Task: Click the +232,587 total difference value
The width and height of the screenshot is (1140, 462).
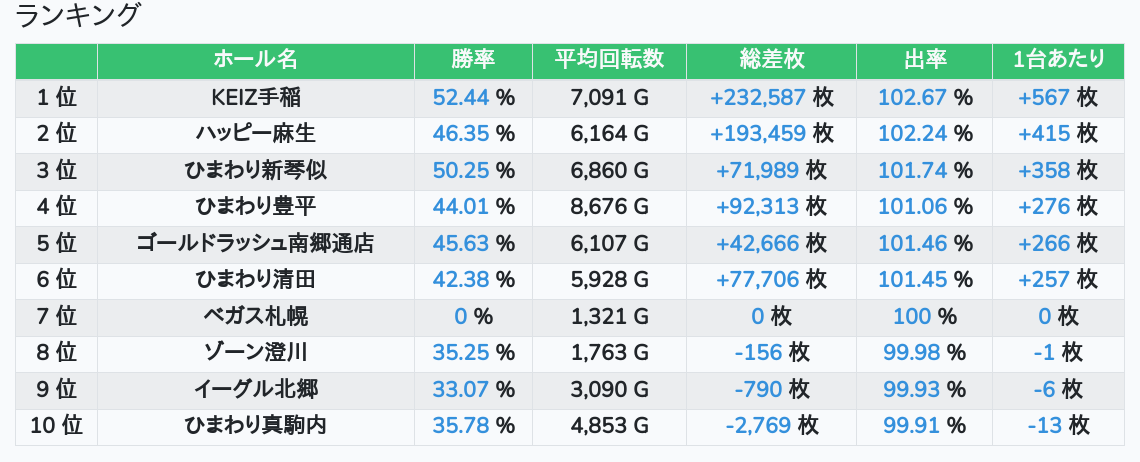Action: [x=758, y=97]
